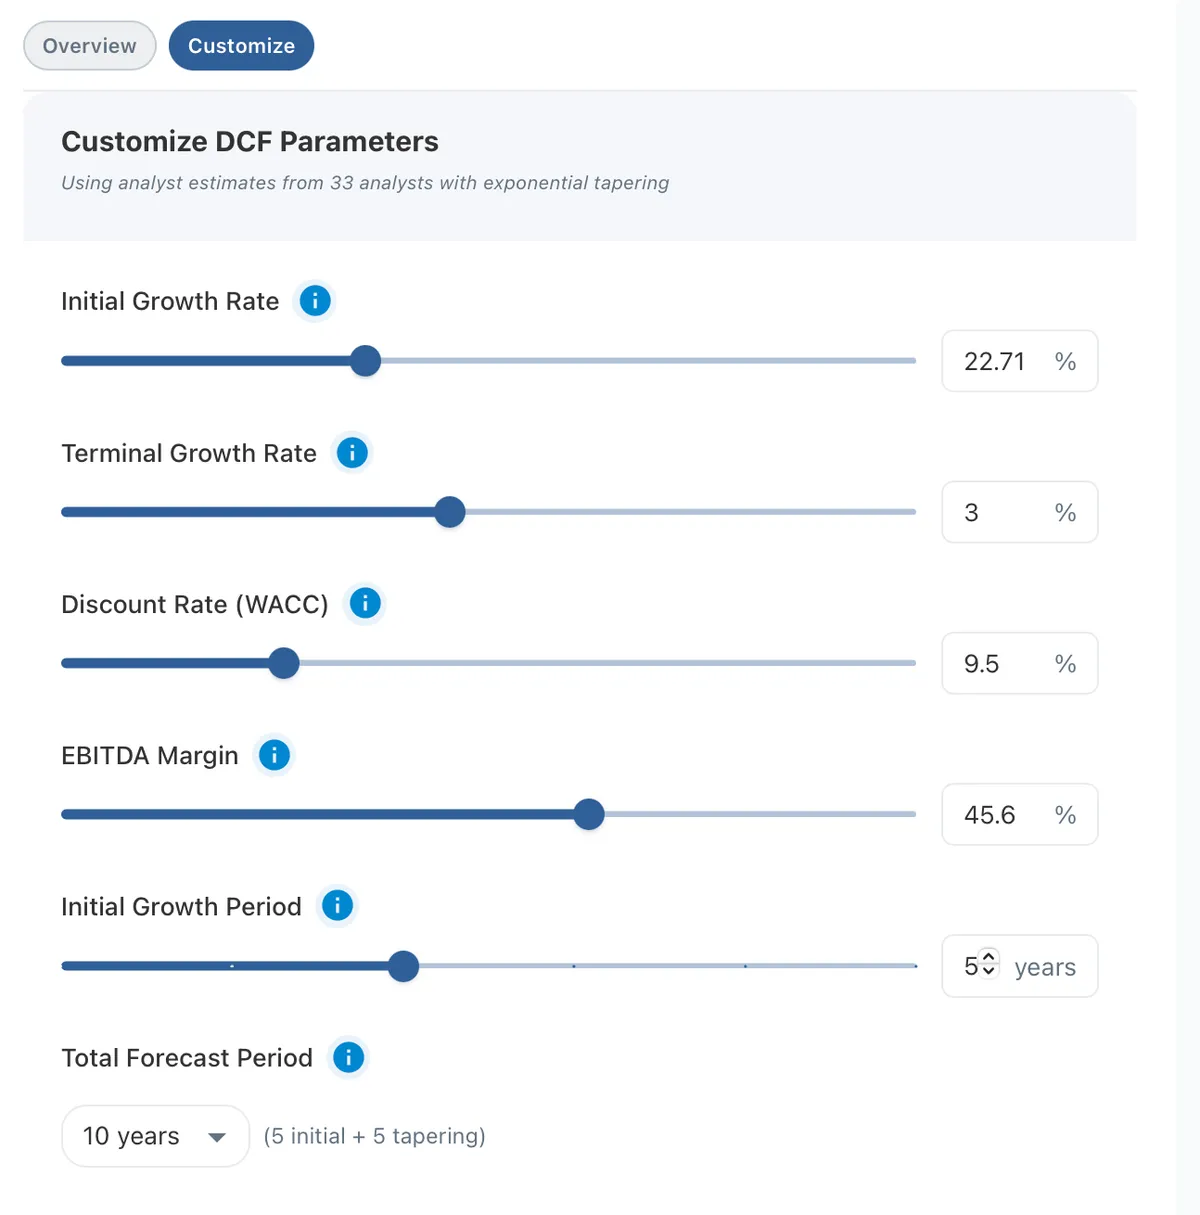1200x1215 pixels.
Task: Show Total Forecast Period info icon
Action: tap(348, 1057)
